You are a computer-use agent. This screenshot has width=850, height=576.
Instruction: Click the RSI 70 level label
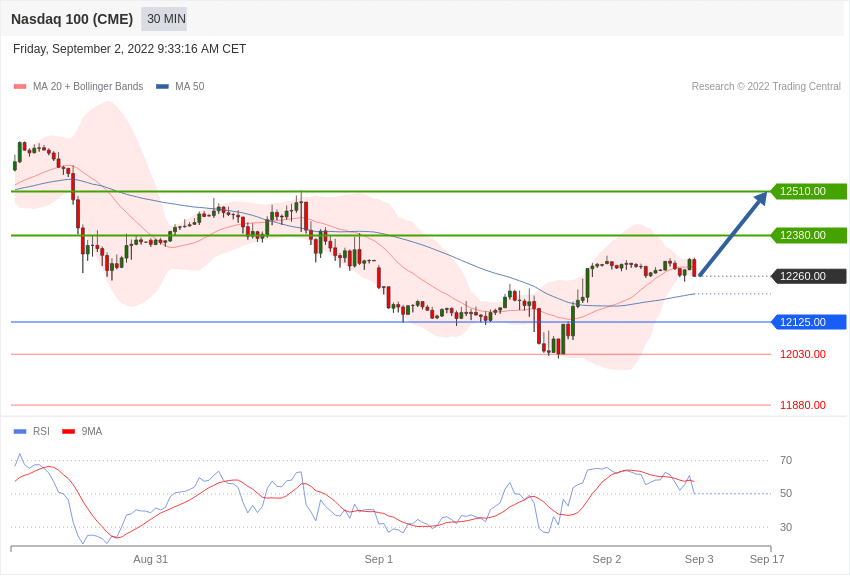785,461
